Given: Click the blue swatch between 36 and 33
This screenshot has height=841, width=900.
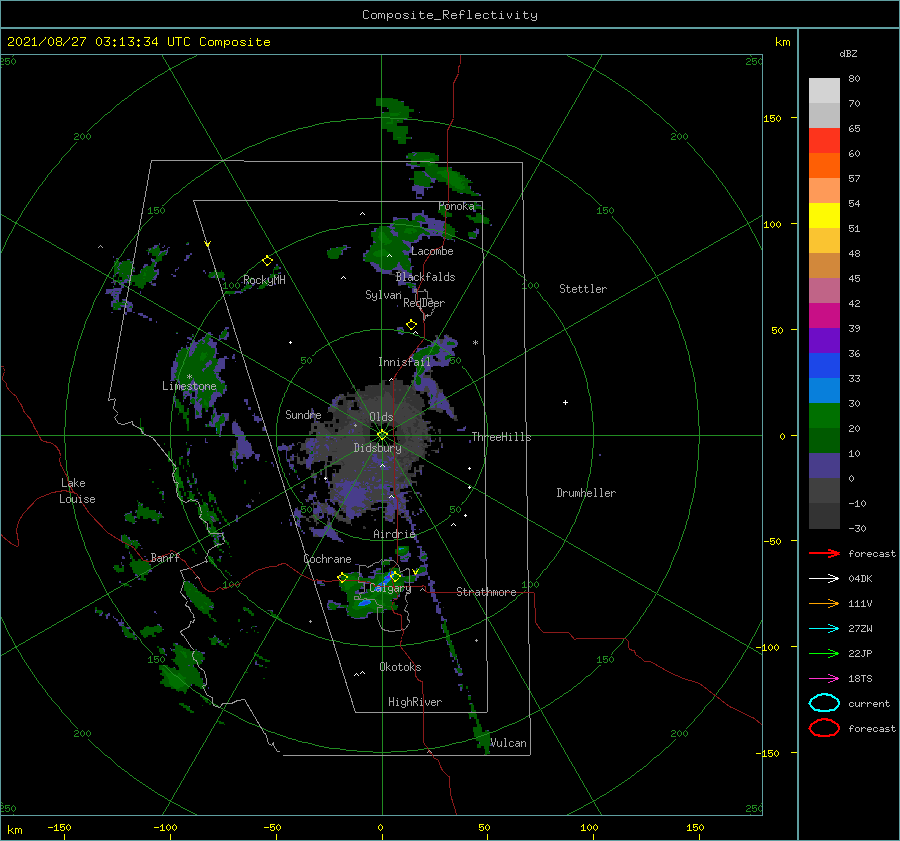Looking at the screenshot, I should 824,365.
